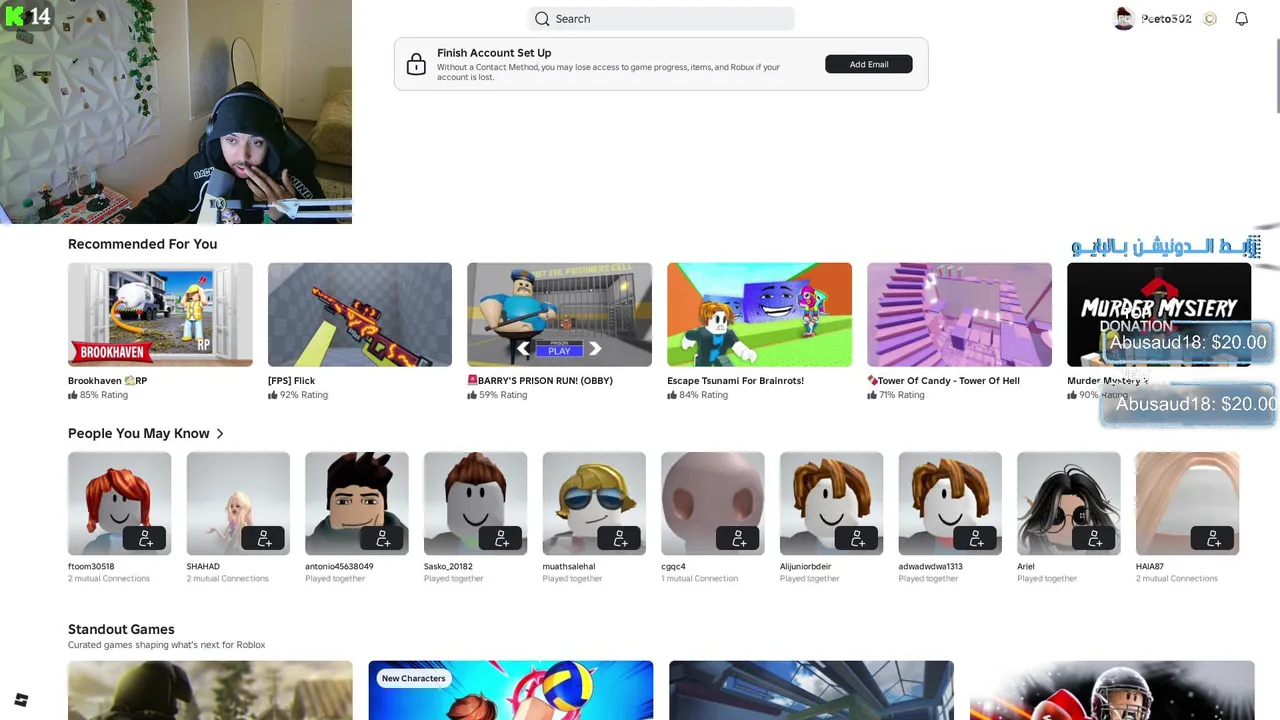This screenshot has height=720, width=1280.
Task: Open Ariel avatar thumbnail
Action: [1068, 503]
